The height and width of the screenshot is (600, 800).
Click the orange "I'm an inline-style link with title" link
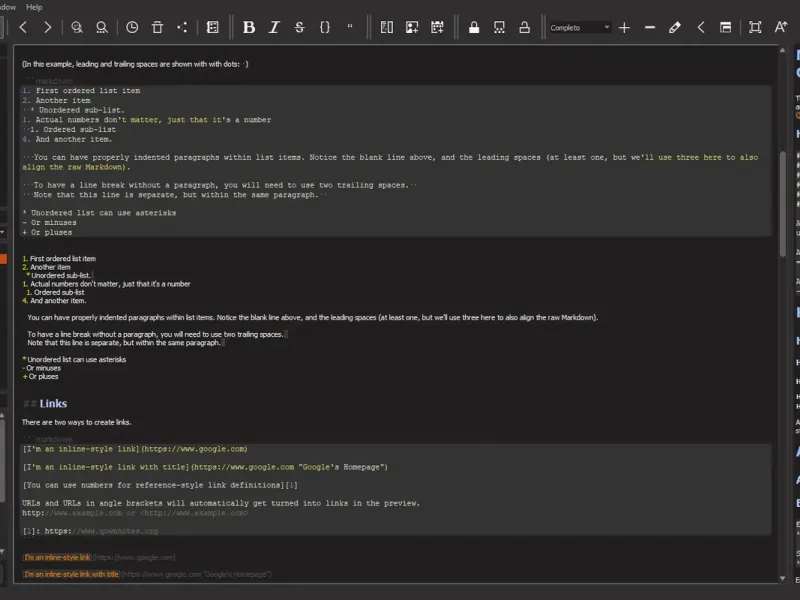(71, 574)
